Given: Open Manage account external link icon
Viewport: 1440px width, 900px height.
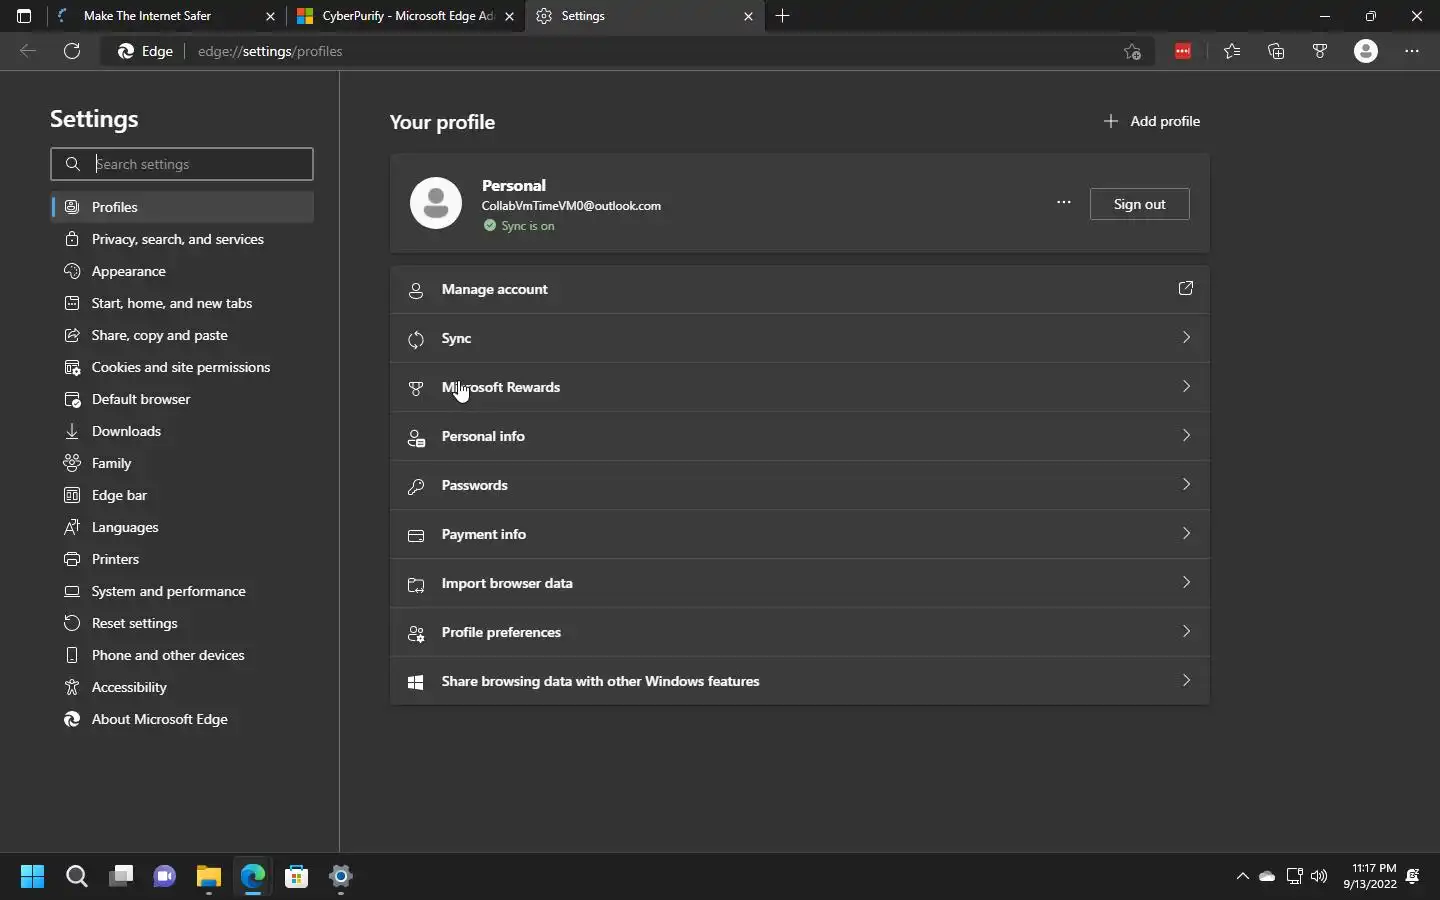Looking at the screenshot, I should (1186, 288).
